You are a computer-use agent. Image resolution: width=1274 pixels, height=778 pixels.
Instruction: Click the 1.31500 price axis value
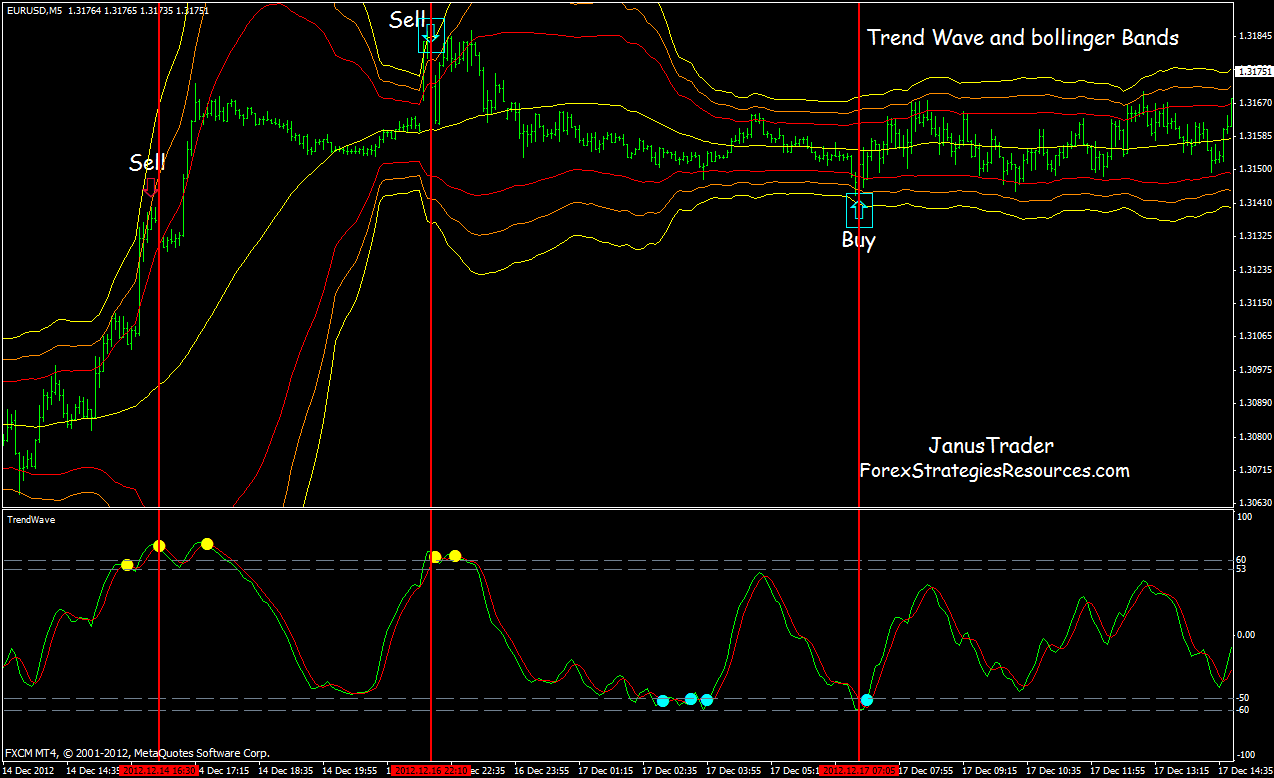1254,169
